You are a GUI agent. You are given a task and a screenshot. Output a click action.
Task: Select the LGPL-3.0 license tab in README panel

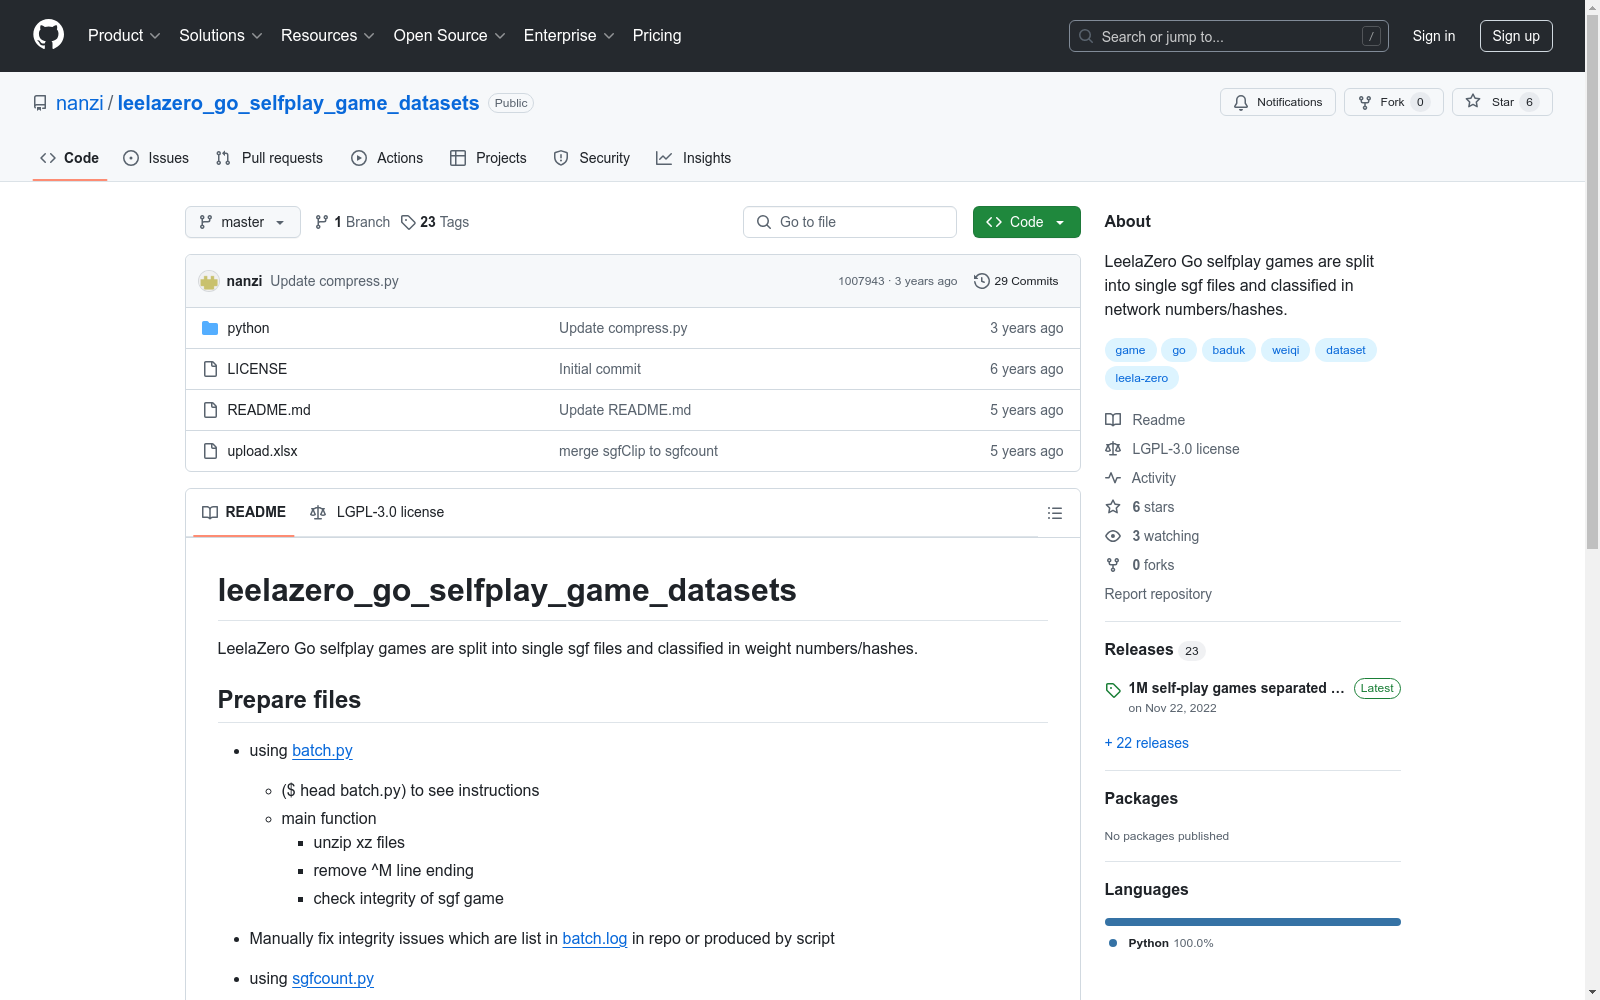pyautogui.click(x=377, y=512)
